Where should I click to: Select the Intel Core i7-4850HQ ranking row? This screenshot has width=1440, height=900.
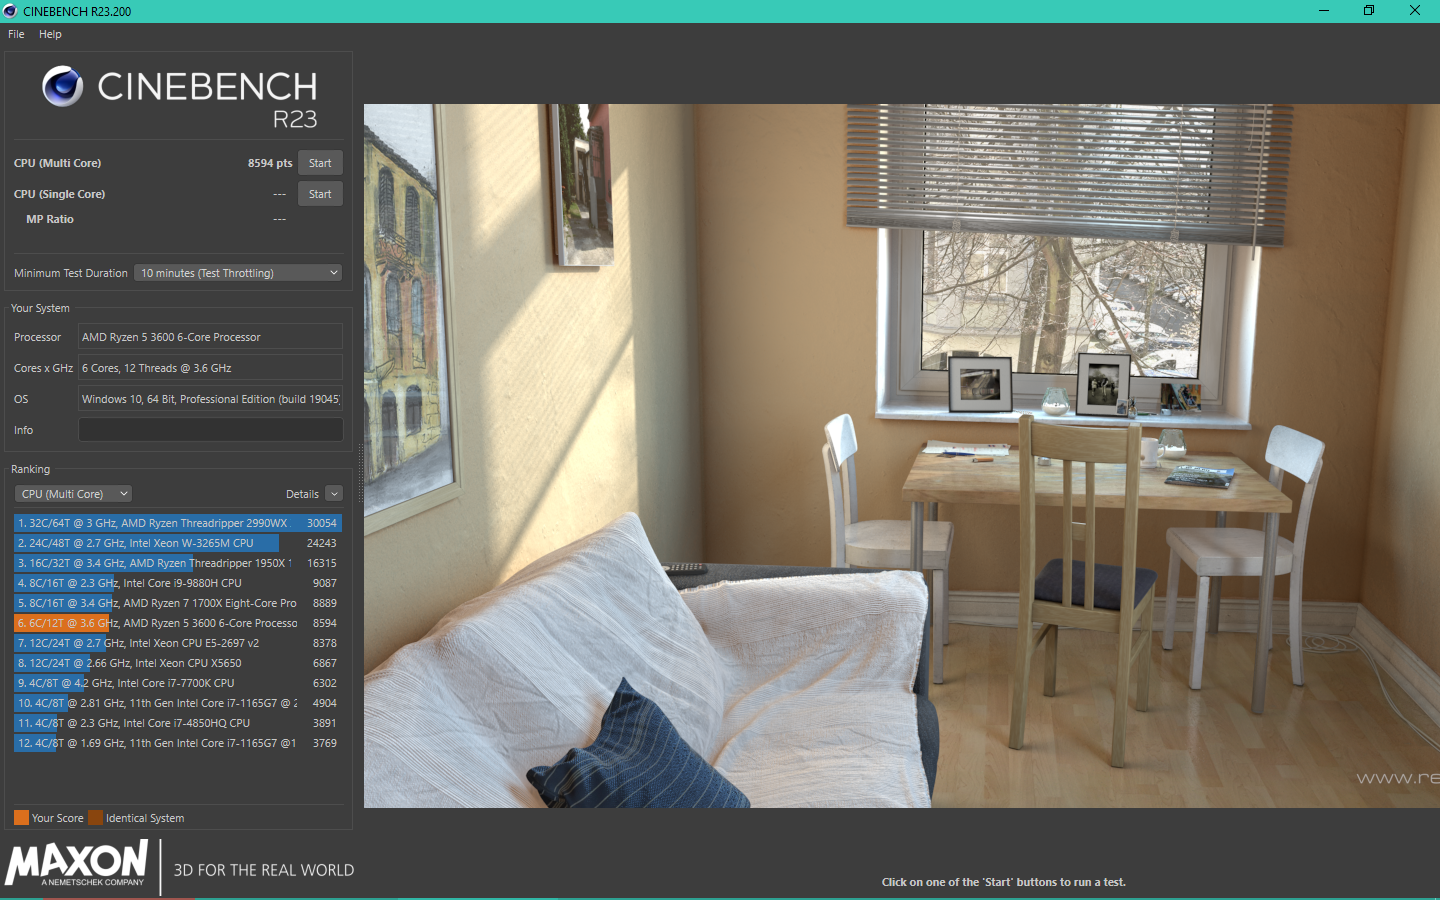pyautogui.click(x=178, y=723)
